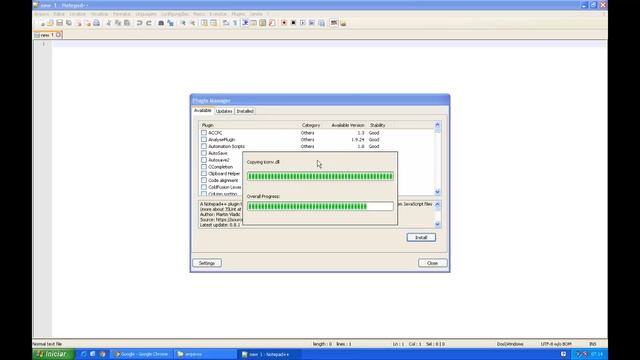Open the Arquivo menu
640x360 pixels.
point(41,14)
